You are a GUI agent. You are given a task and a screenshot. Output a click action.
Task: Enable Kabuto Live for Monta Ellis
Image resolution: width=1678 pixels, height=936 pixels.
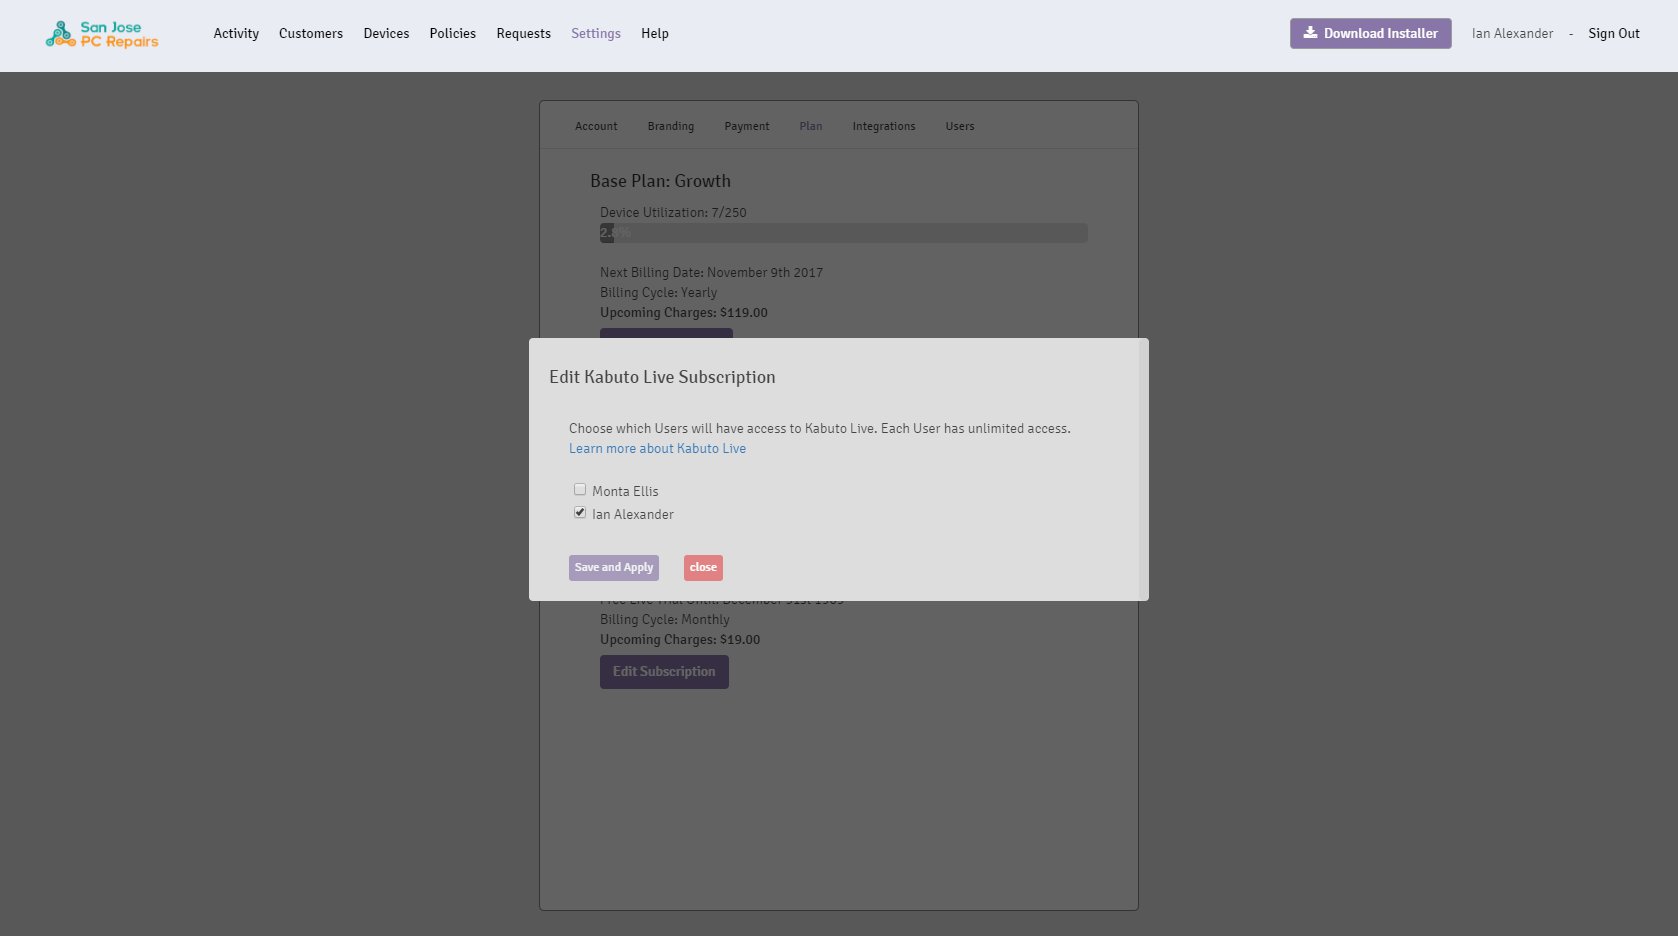[x=580, y=489]
